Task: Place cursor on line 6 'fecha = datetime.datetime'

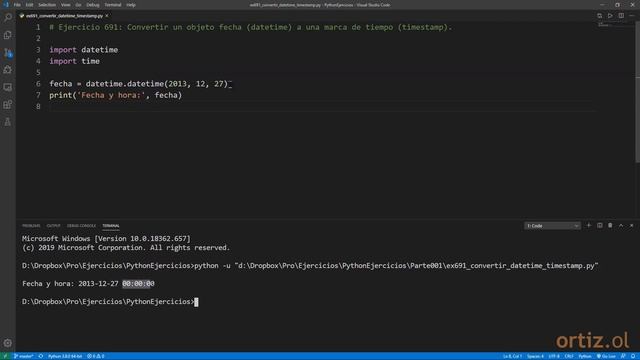Action: 138,84
